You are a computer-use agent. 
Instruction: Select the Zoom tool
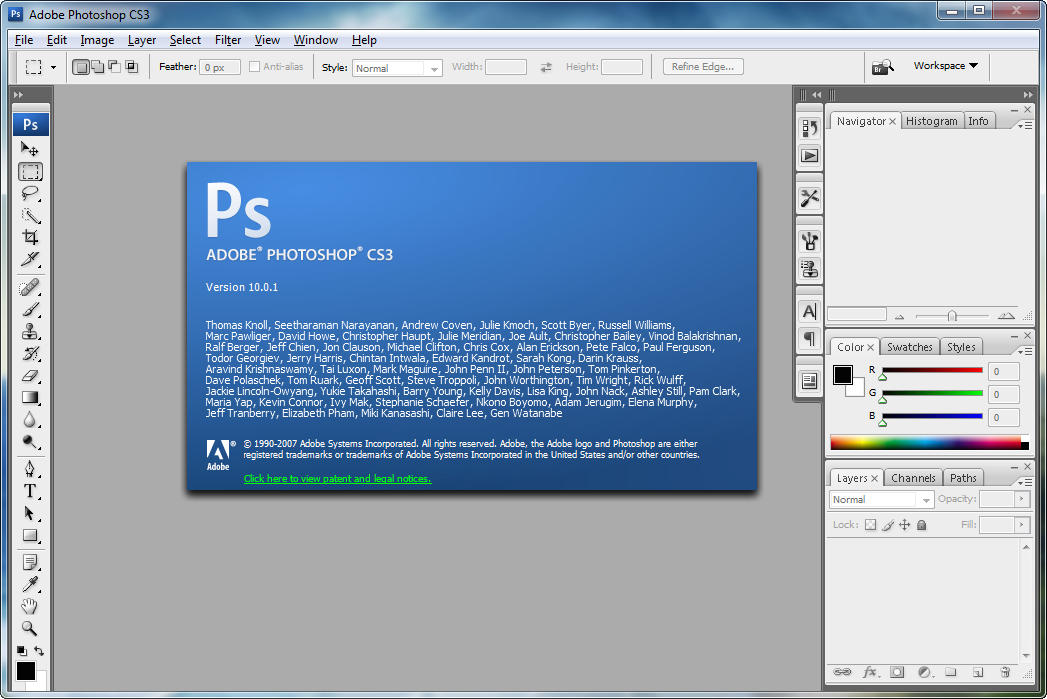(x=30, y=628)
